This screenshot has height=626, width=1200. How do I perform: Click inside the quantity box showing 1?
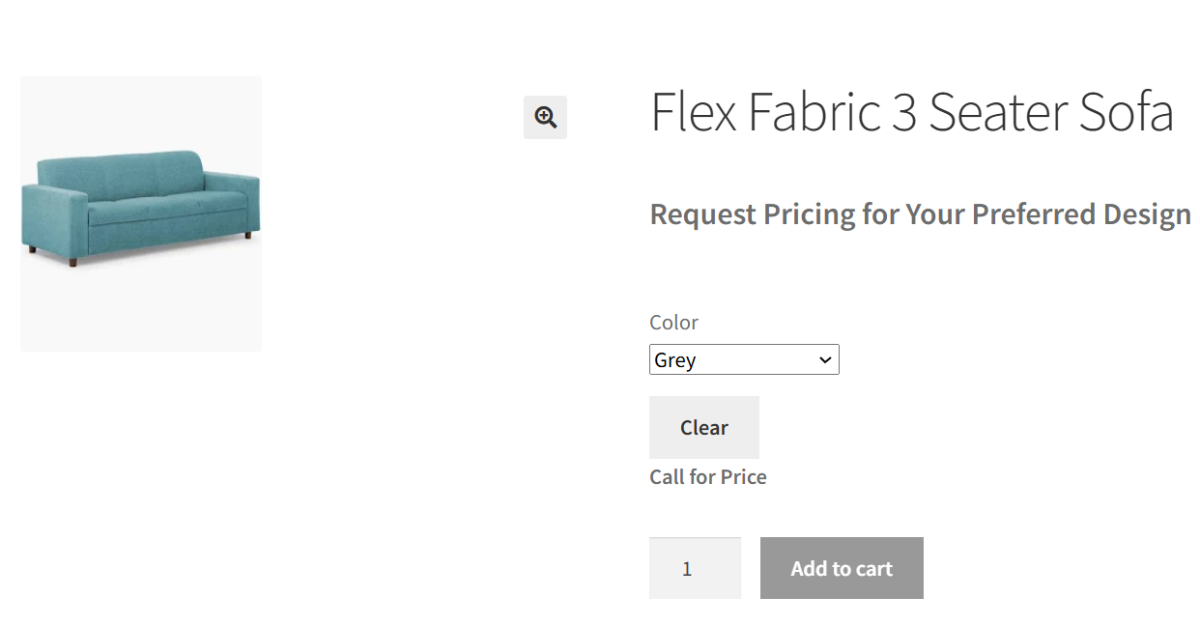(x=694, y=568)
